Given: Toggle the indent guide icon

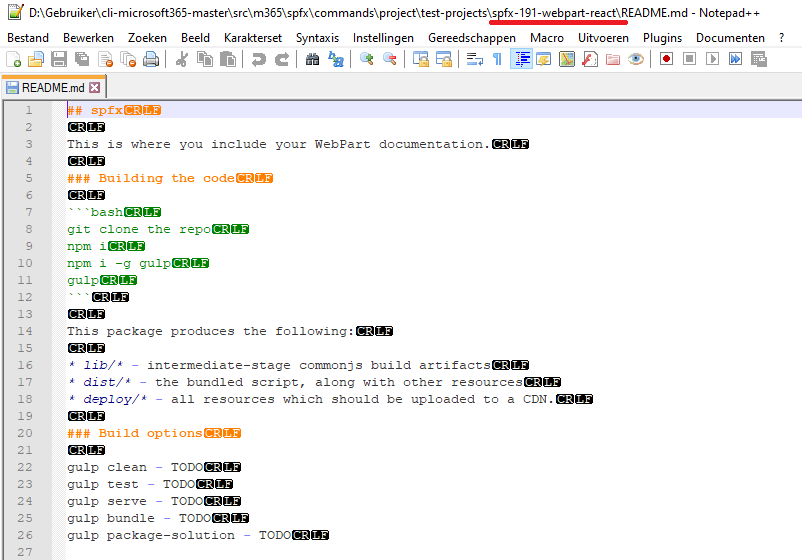Looking at the screenshot, I should tap(521, 59).
